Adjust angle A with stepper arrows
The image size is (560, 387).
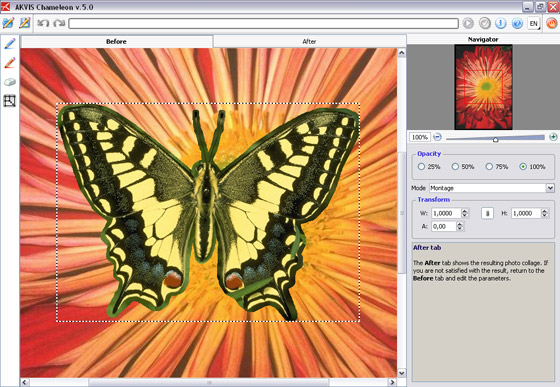click(460, 226)
